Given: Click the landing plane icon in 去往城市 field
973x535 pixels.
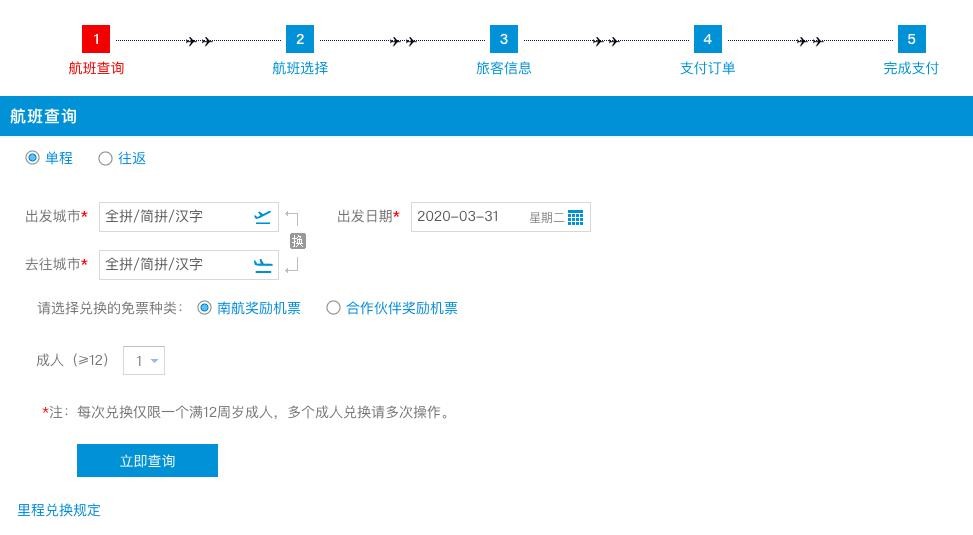Looking at the screenshot, I should pyautogui.click(x=262, y=265).
